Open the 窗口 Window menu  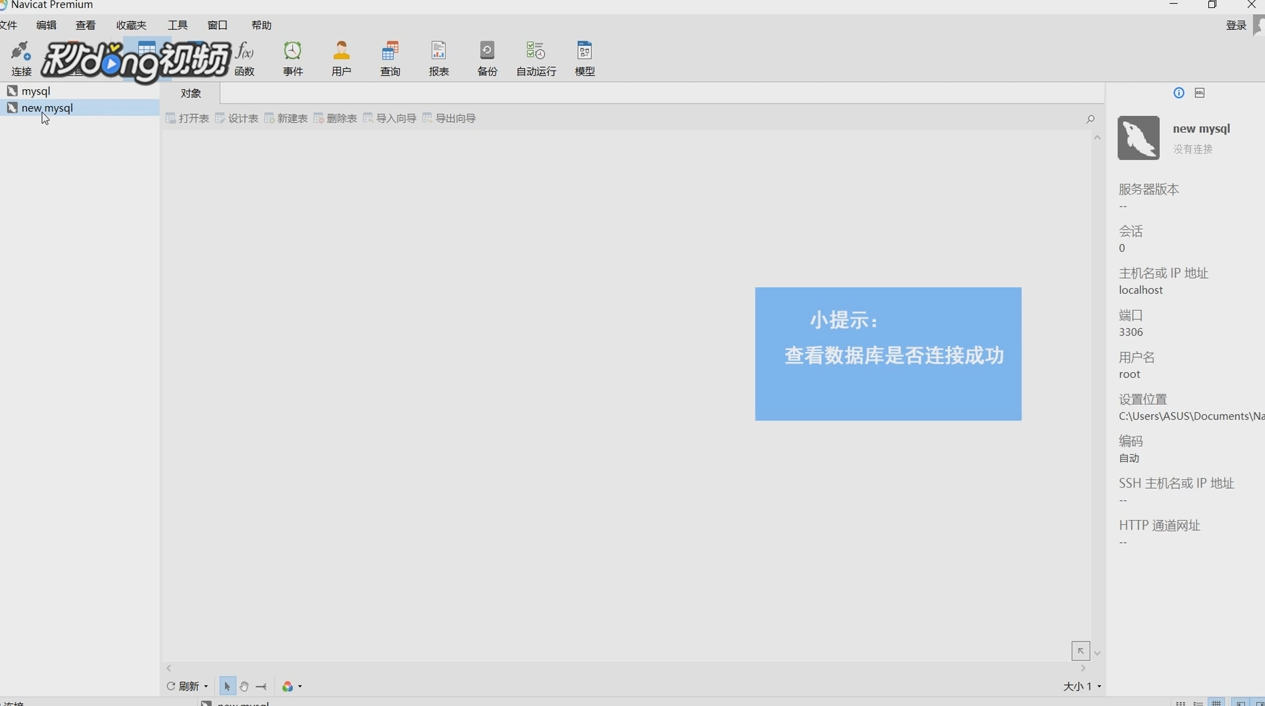[x=217, y=25]
